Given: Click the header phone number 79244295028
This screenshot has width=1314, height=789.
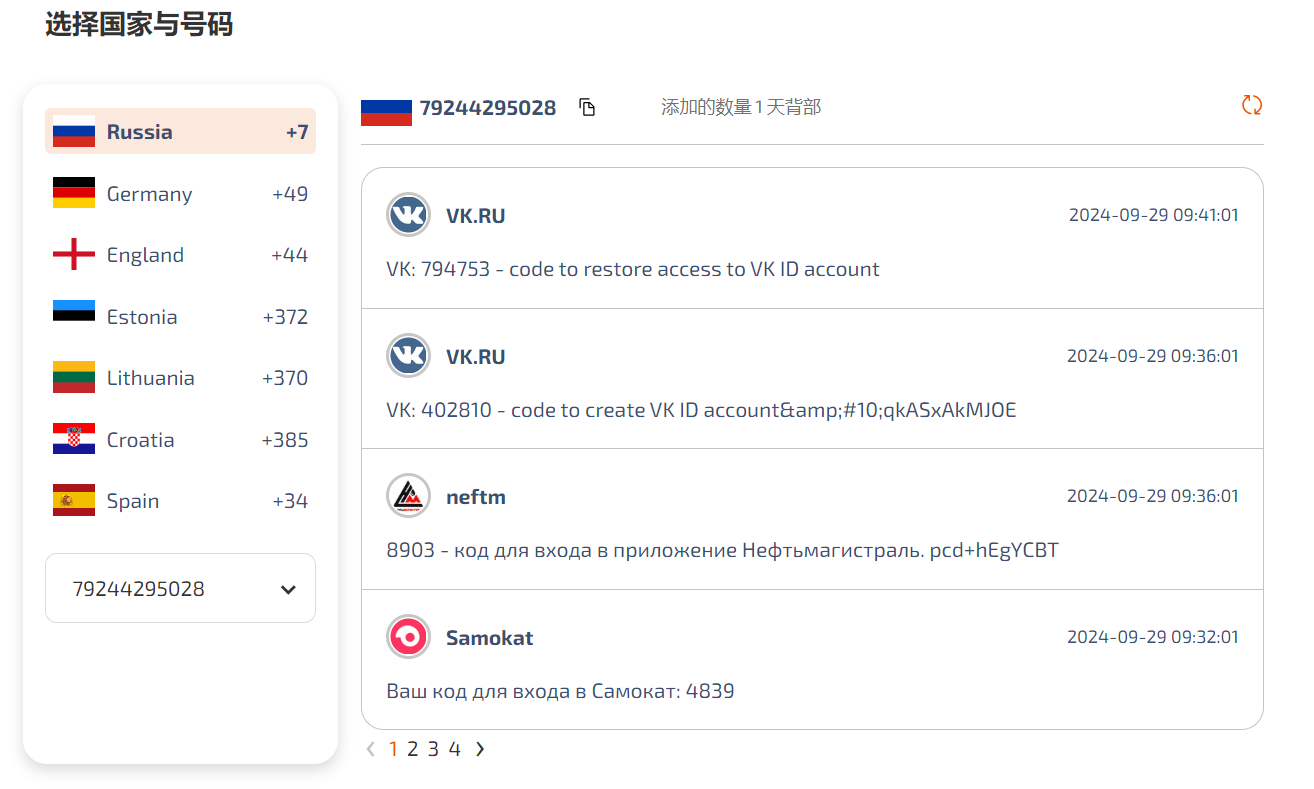Looking at the screenshot, I should [487, 108].
